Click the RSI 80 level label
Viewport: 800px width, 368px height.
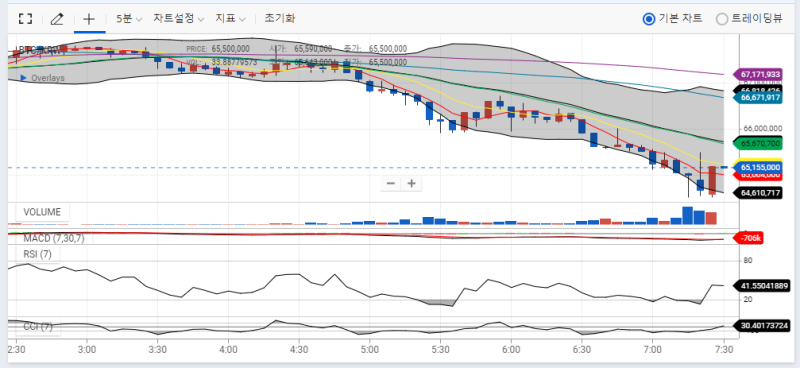[x=748, y=260]
